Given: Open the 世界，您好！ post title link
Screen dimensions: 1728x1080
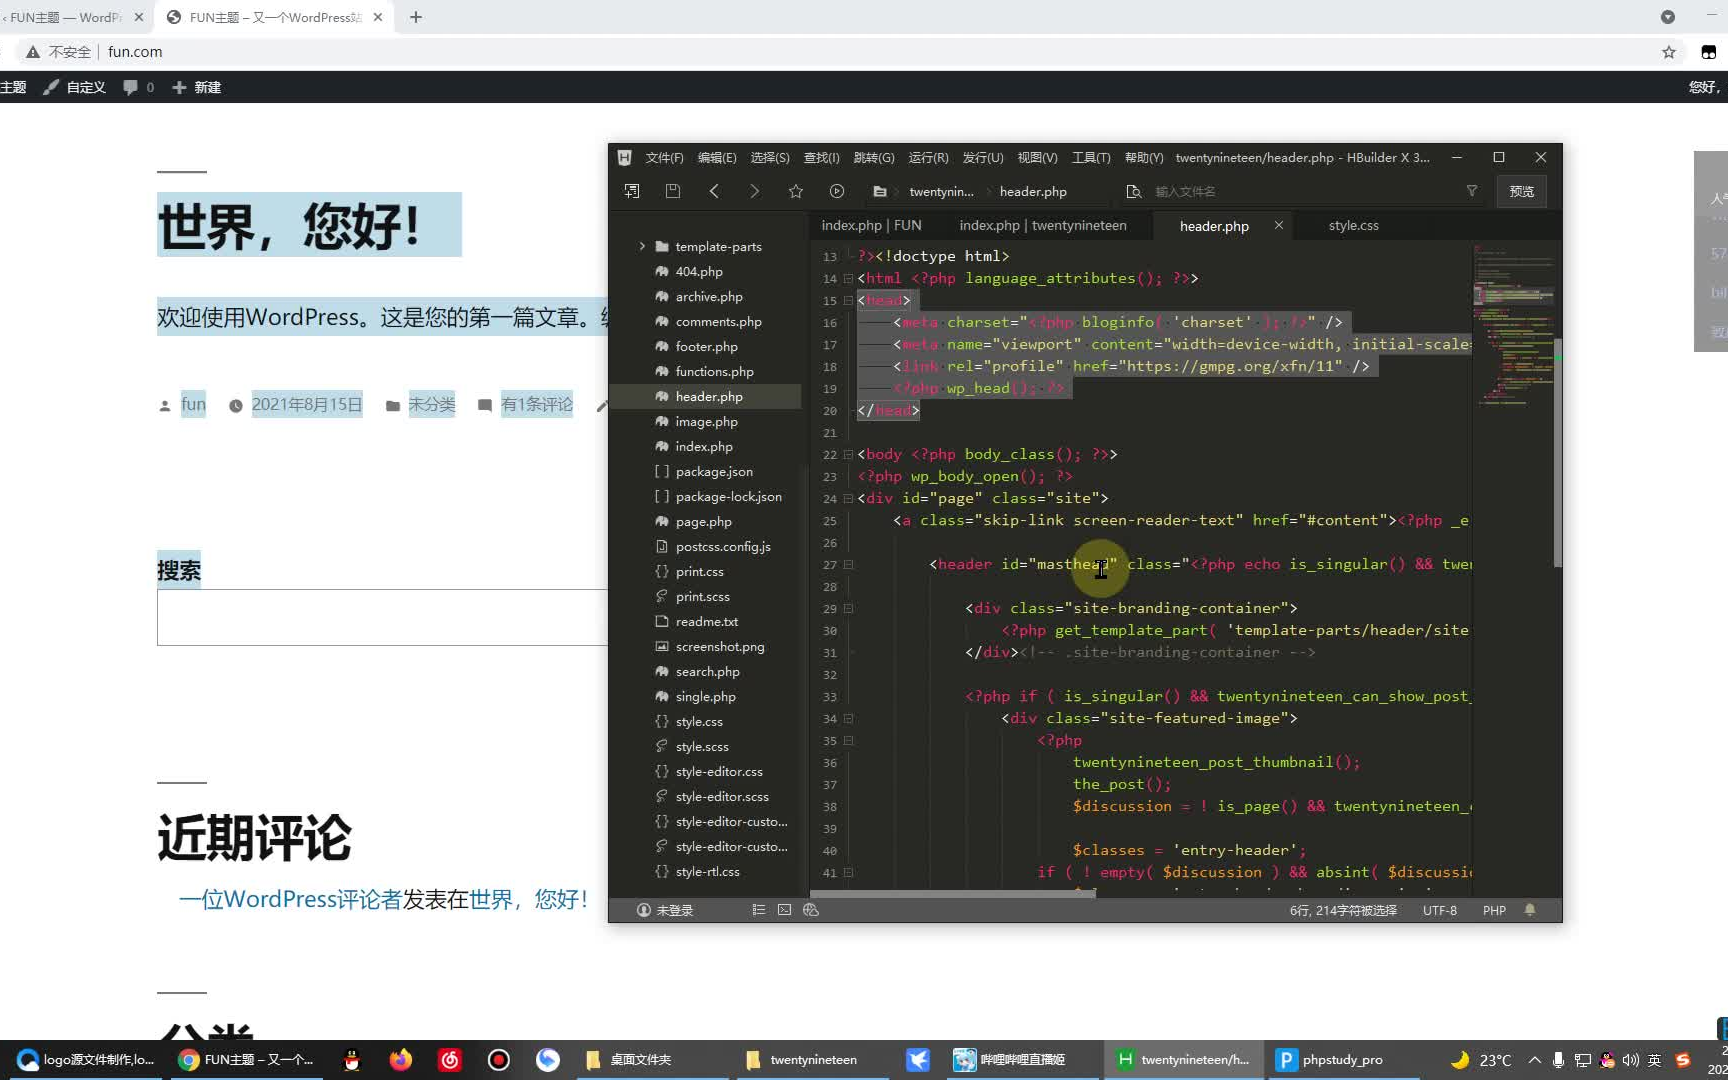Looking at the screenshot, I should 289,226.
